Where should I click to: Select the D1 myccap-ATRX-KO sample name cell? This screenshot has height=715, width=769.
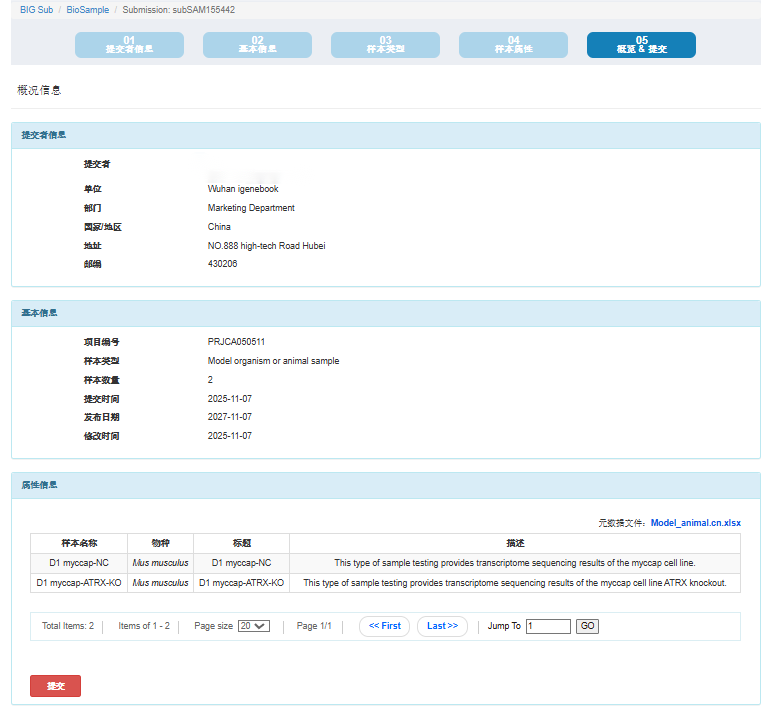[79, 582]
